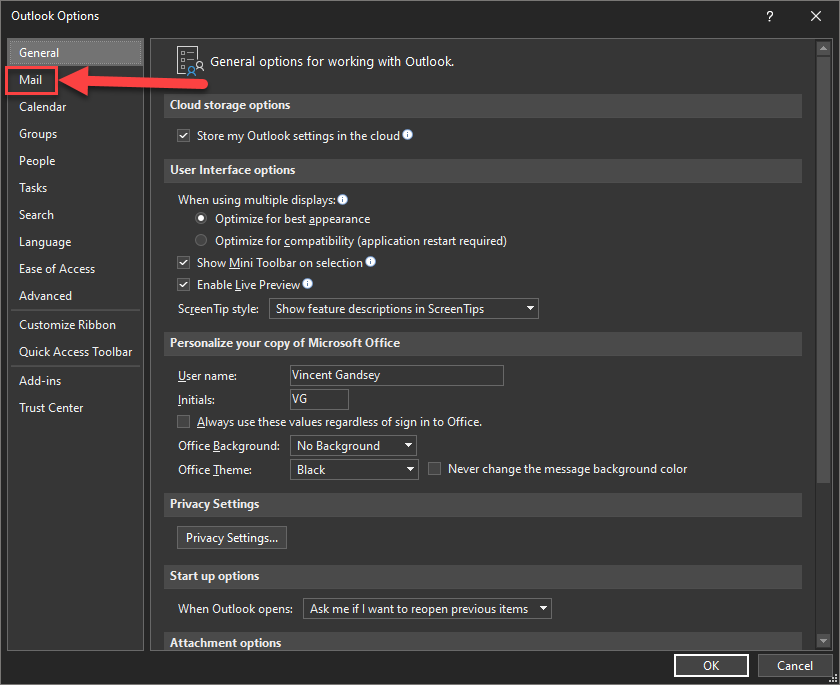Open the Office Theme dropdown

[x=354, y=470]
